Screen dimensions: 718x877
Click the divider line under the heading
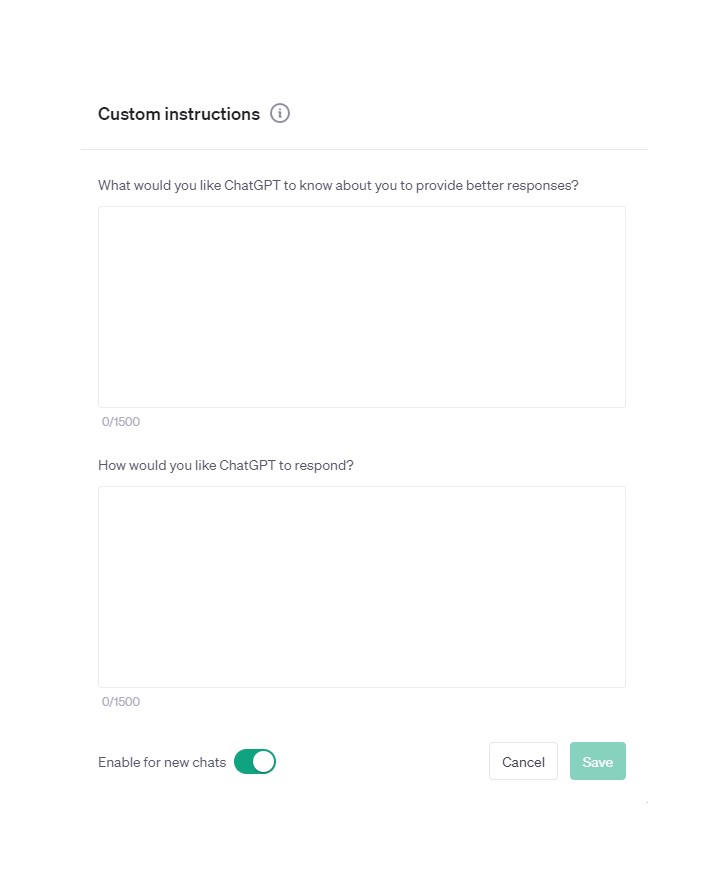364,149
